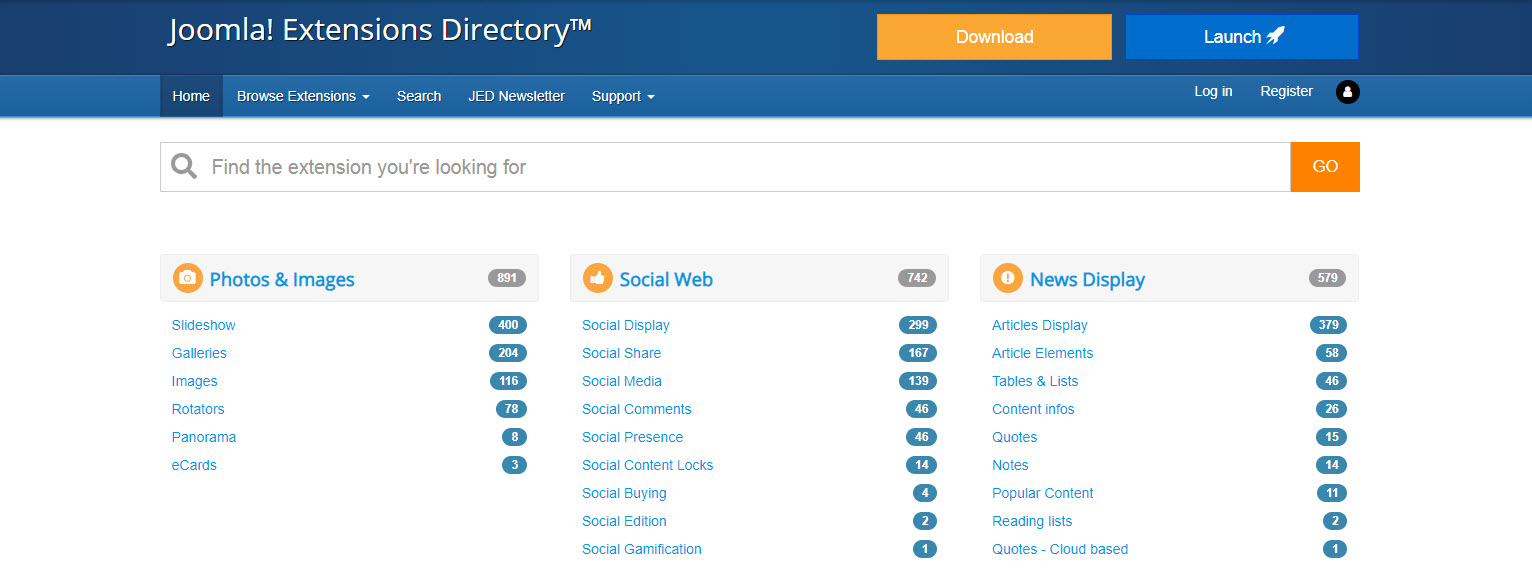Click the 299 badge beside Social Display

(918, 325)
